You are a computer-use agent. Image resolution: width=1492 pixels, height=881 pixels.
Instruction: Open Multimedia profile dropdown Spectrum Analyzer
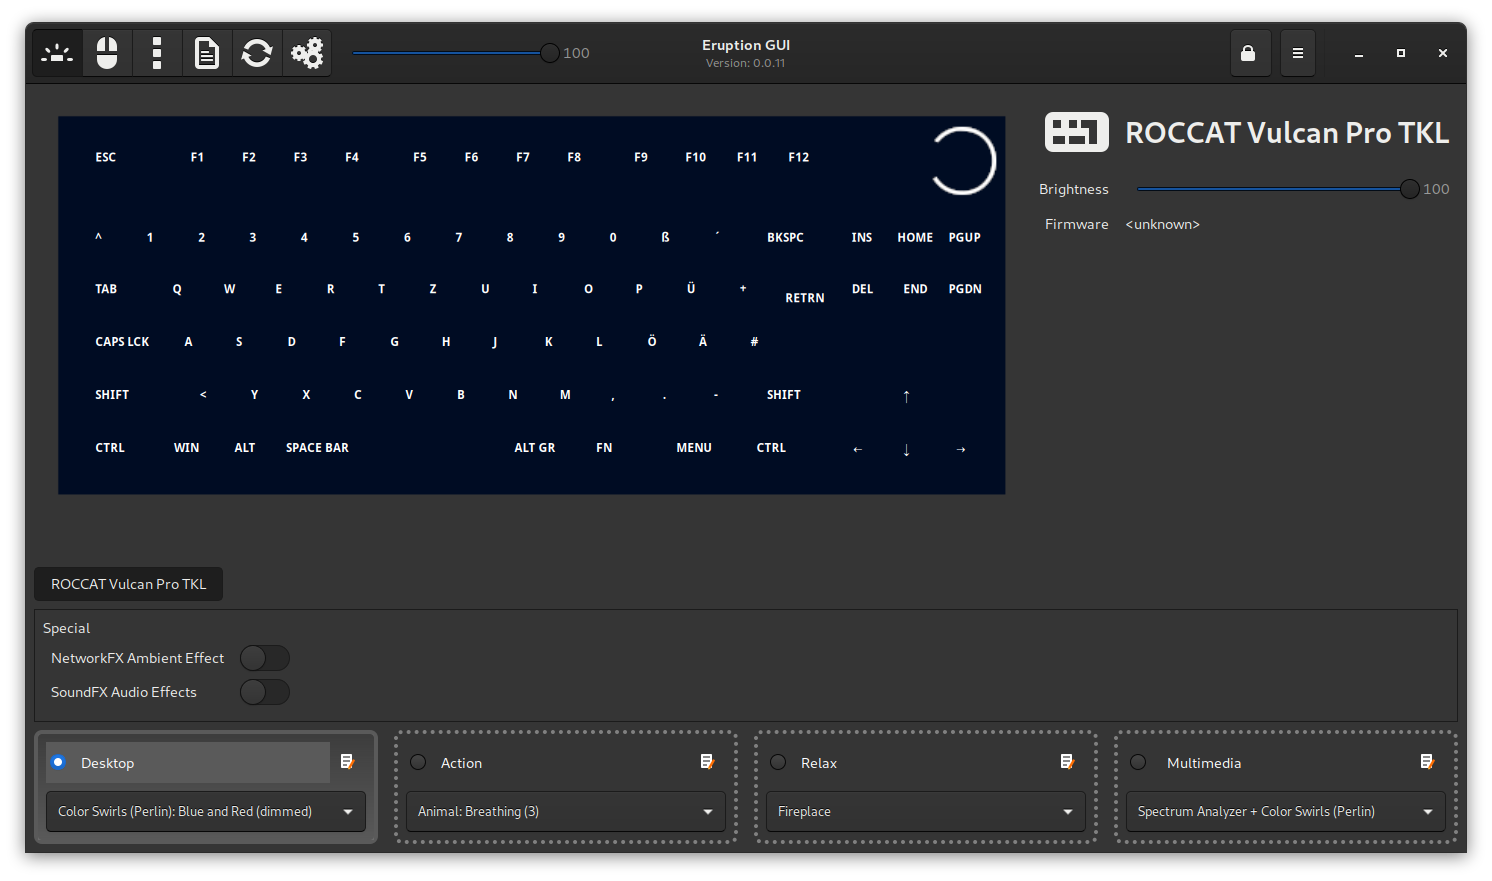[x=1286, y=811]
